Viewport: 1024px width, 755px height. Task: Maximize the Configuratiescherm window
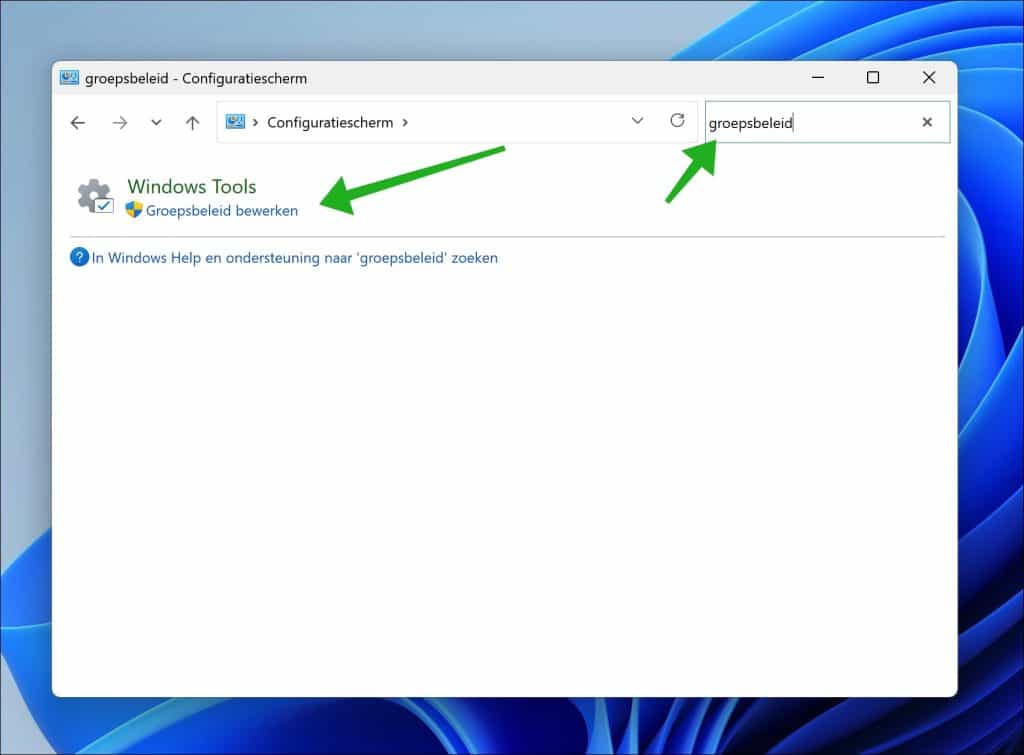873,77
